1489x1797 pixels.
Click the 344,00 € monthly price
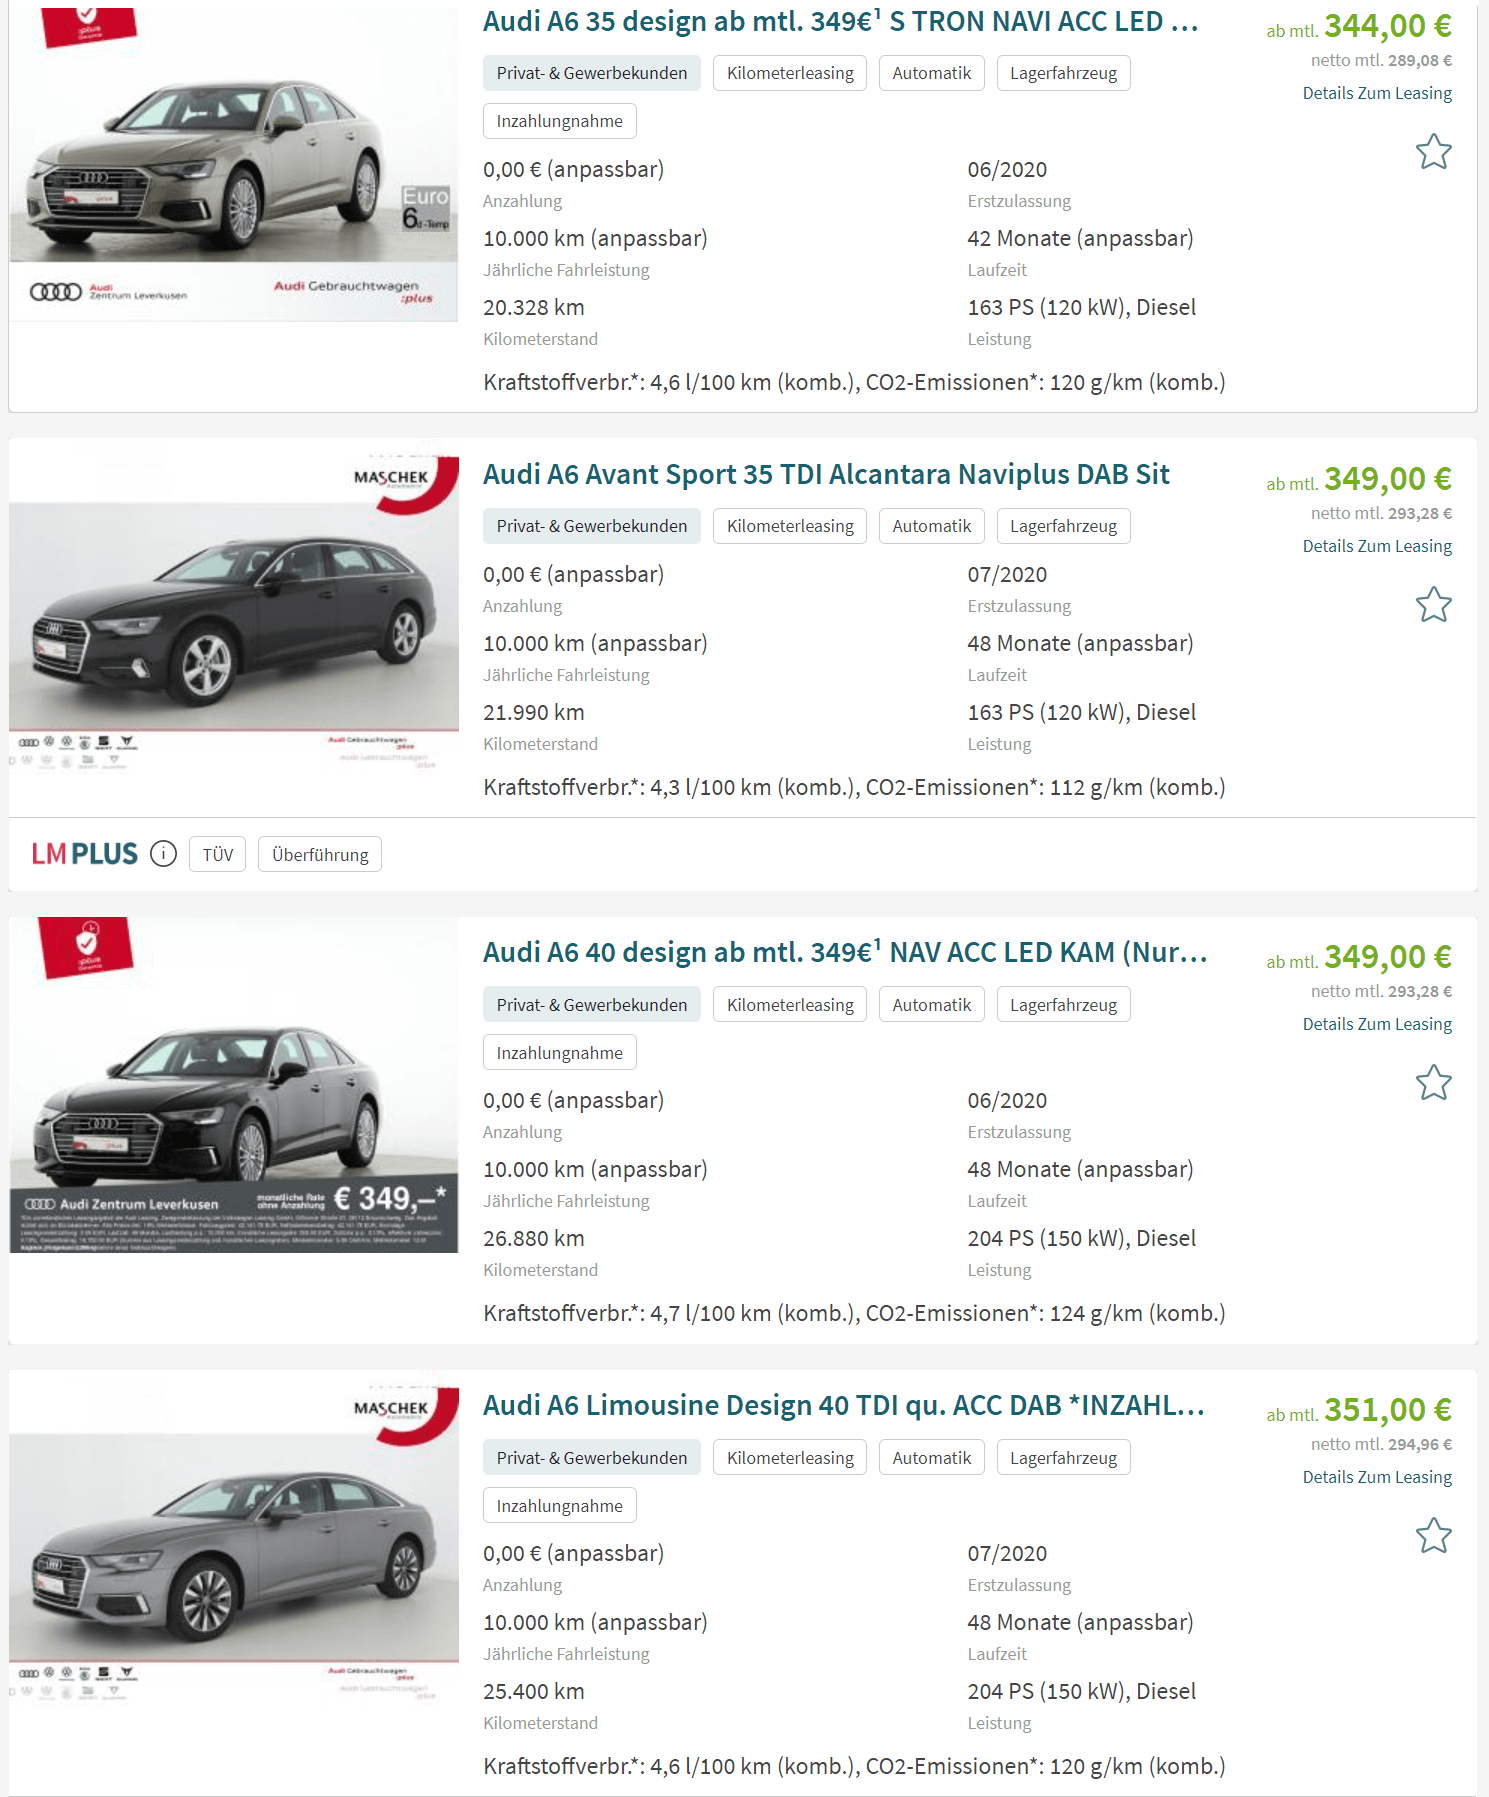coord(1388,26)
